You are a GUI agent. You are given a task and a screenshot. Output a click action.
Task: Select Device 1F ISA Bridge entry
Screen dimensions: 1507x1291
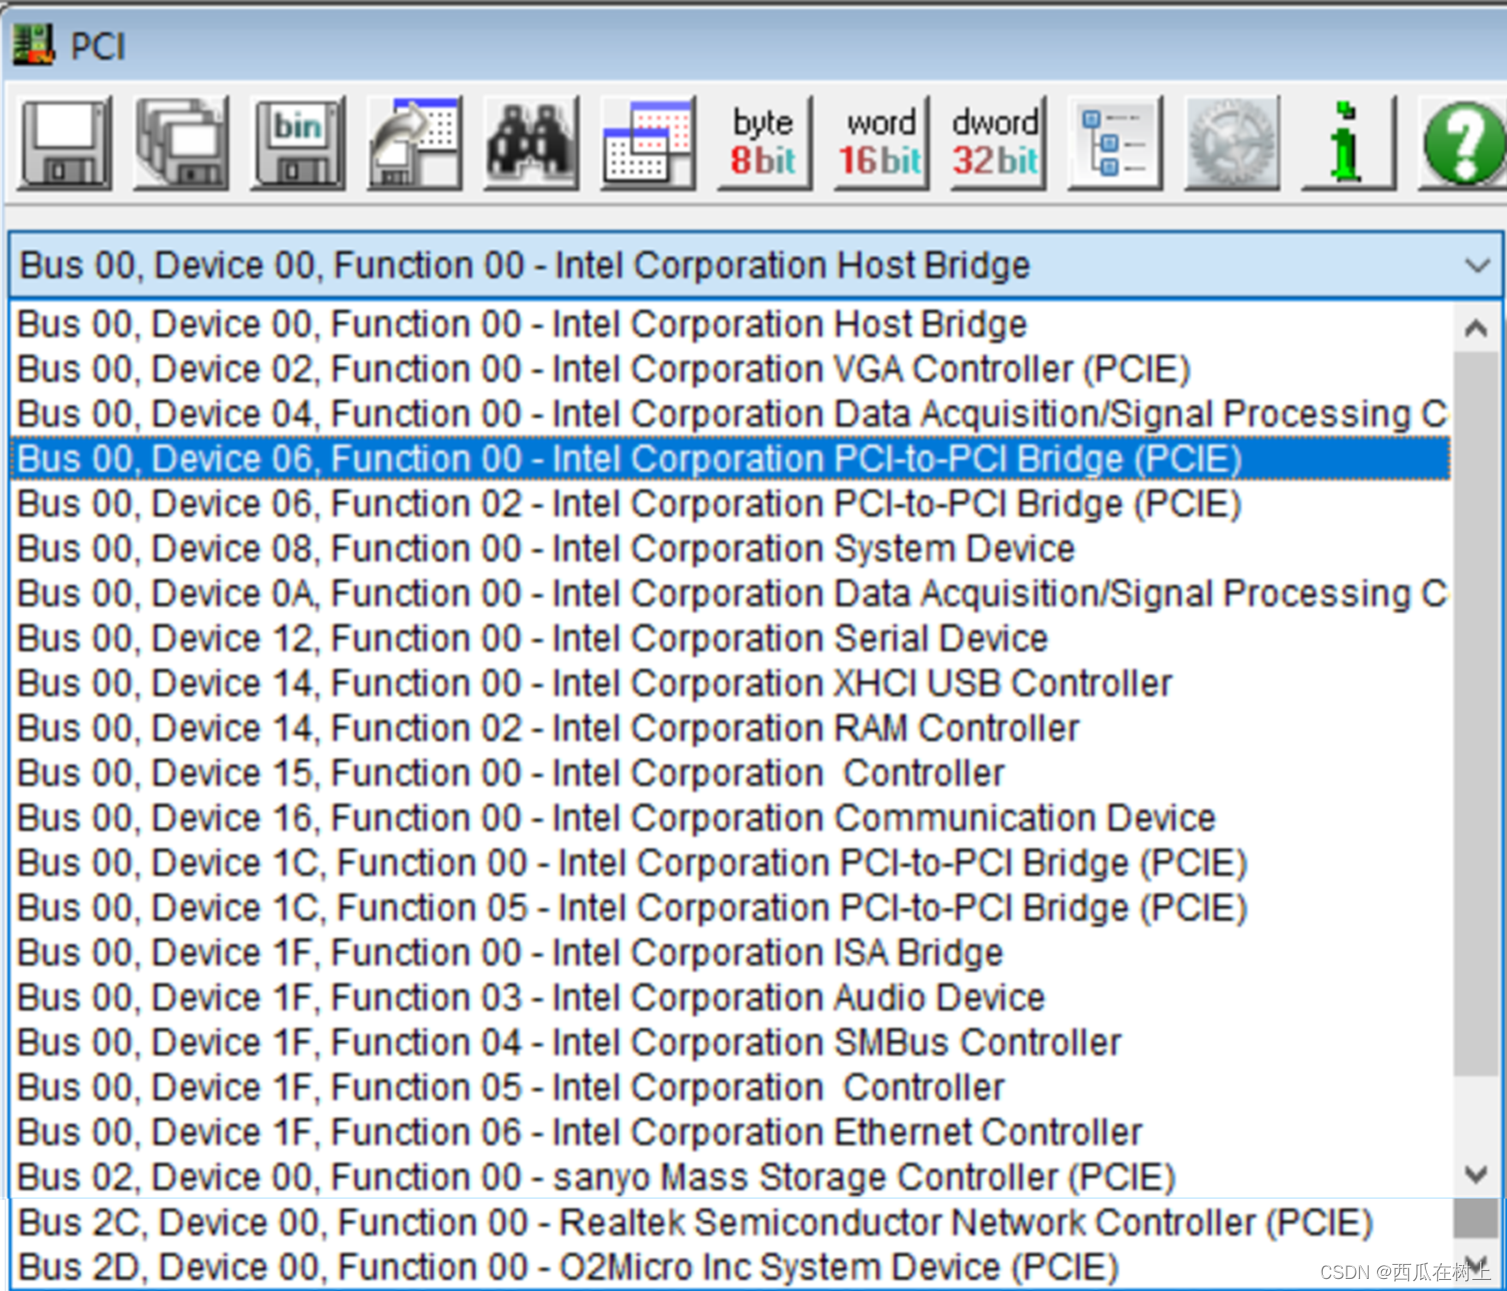730,953
